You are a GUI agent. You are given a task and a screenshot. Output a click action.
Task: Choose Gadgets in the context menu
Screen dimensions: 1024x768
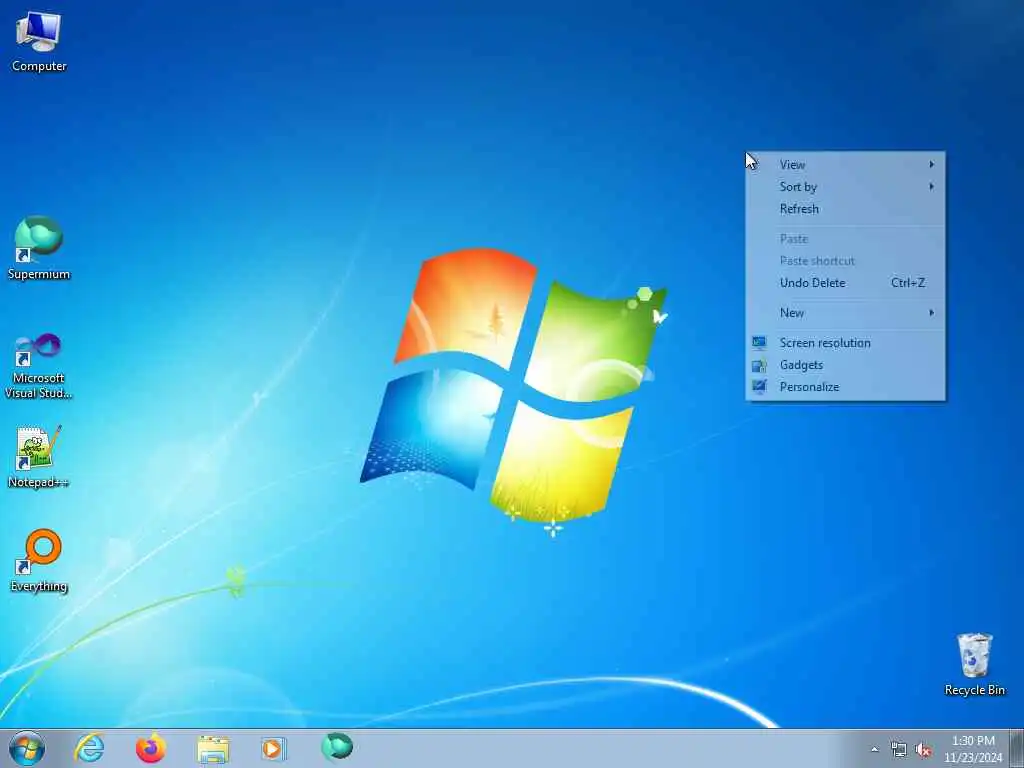(x=846, y=365)
